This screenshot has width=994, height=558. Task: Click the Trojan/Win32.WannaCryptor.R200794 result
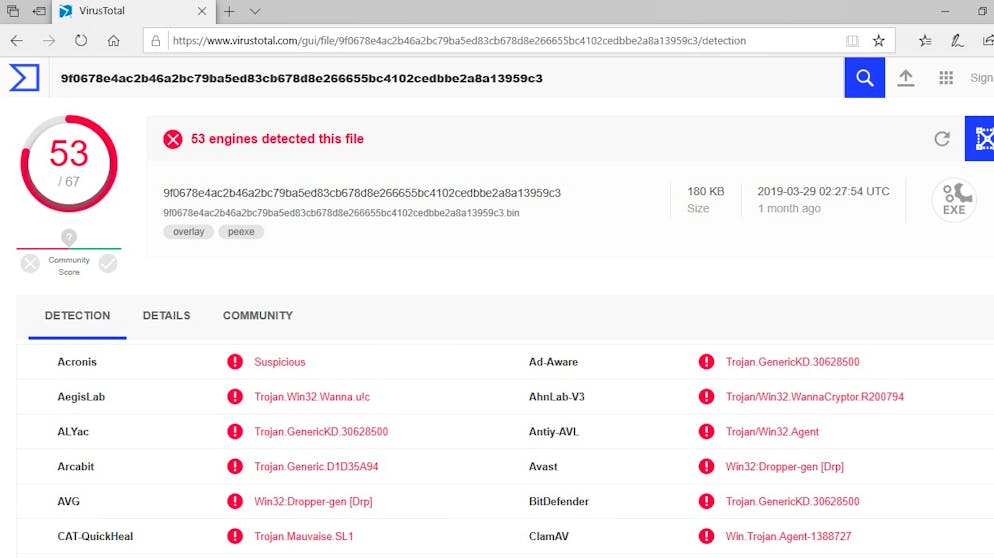coord(815,397)
